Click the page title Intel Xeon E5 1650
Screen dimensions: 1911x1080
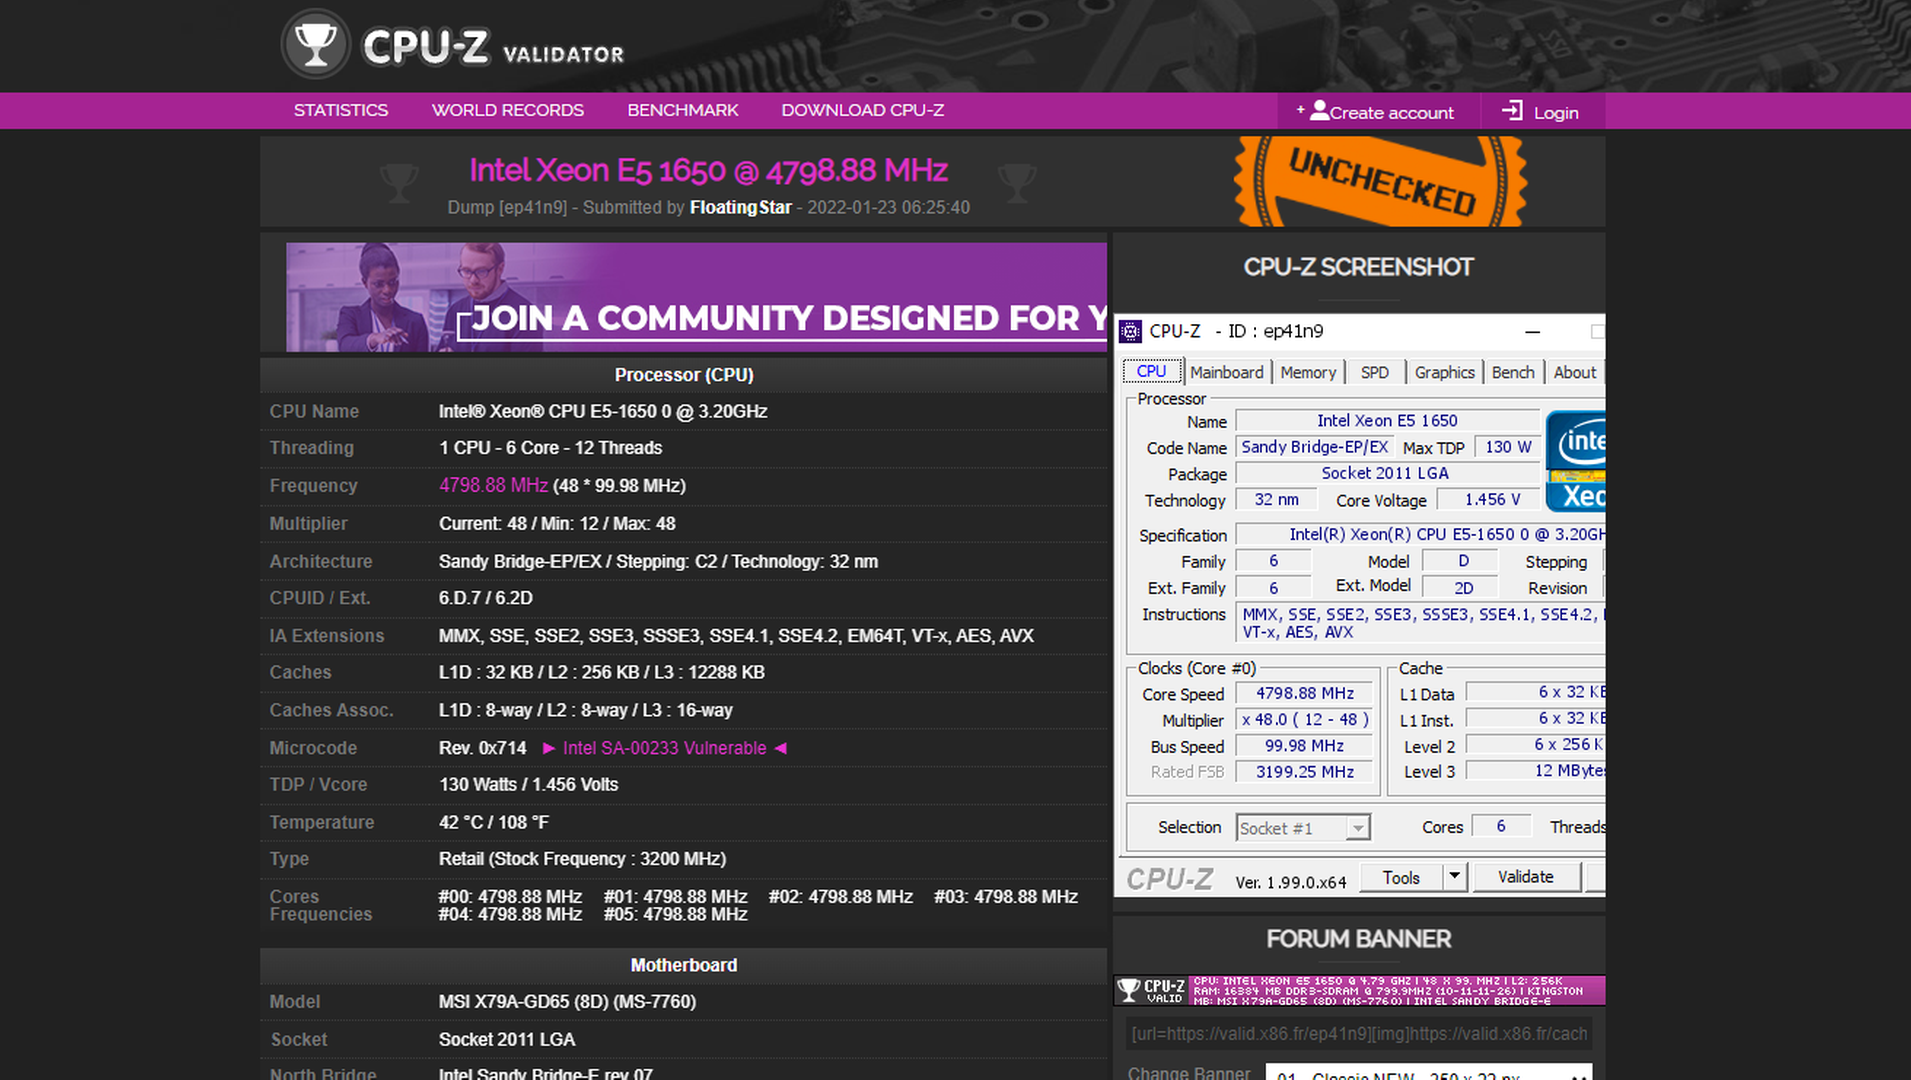point(708,170)
